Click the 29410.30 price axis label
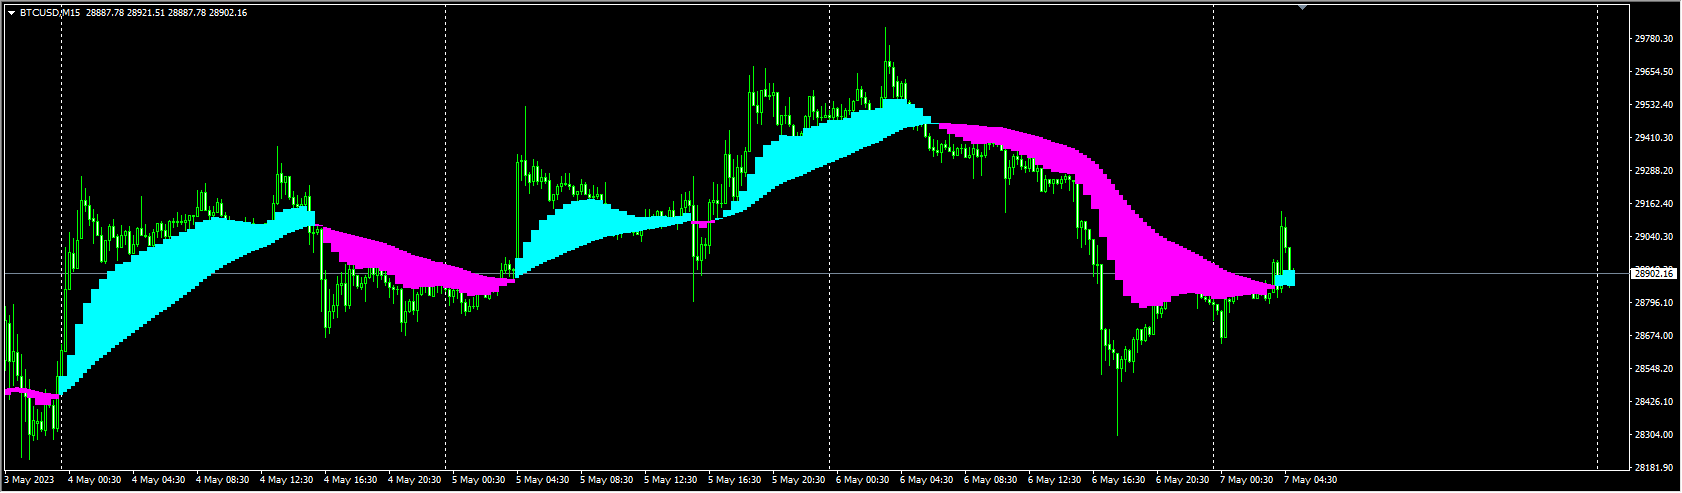Screen dimensions: 1682x493 pos(1654,138)
